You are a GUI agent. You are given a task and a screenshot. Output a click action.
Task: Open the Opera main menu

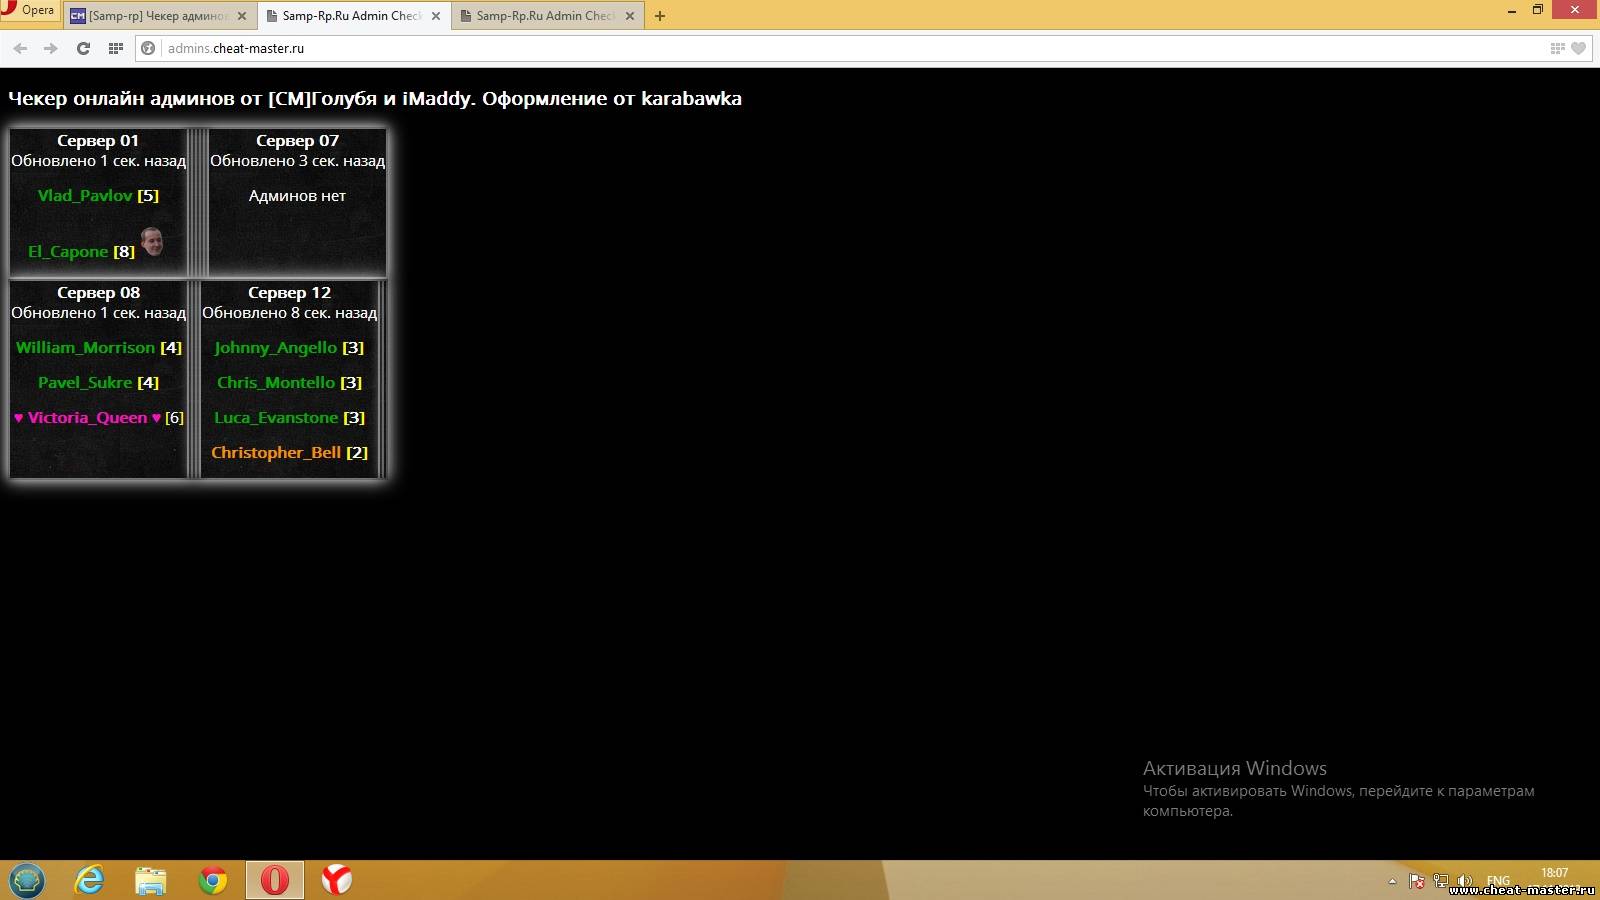(x=30, y=11)
